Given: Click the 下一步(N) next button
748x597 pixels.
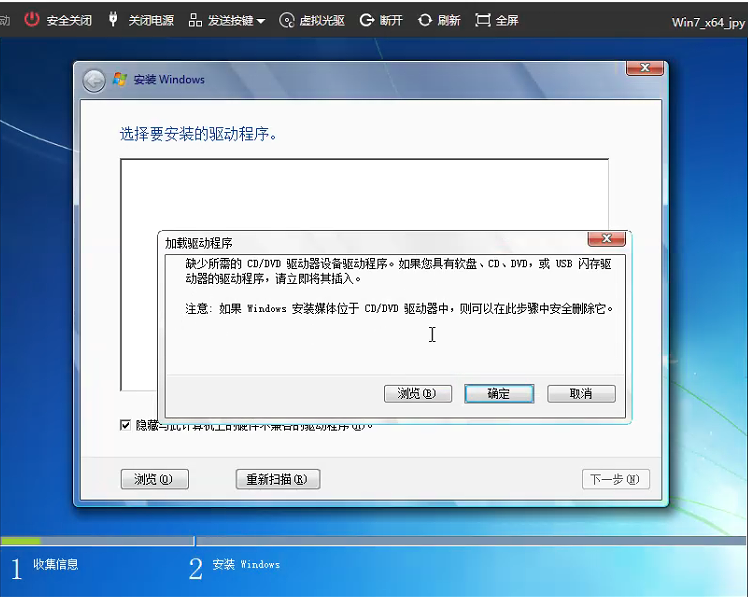Looking at the screenshot, I should [x=615, y=479].
